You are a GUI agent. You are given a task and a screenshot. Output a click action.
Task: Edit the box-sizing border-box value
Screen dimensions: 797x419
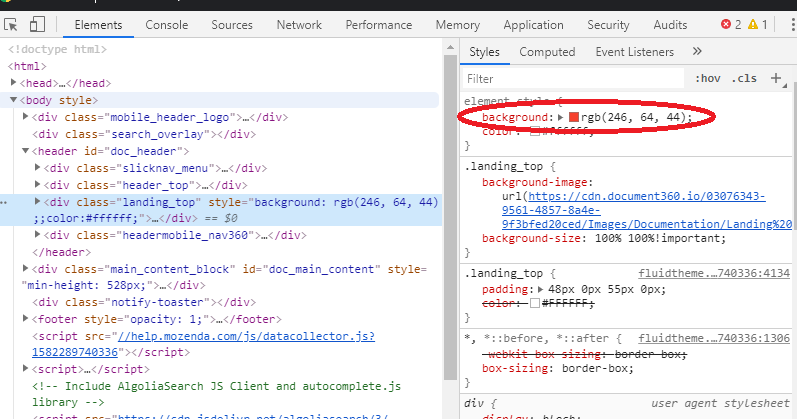point(597,368)
